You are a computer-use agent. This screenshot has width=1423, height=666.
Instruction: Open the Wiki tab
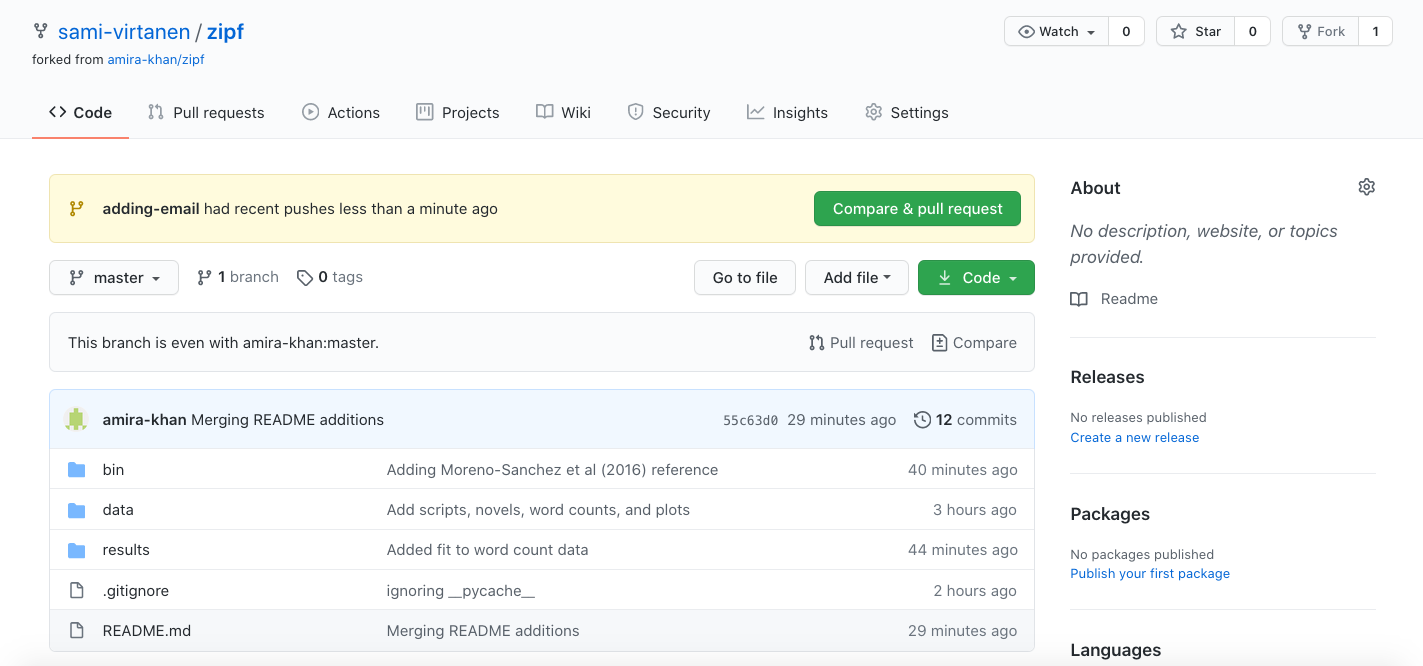(x=563, y=113)
